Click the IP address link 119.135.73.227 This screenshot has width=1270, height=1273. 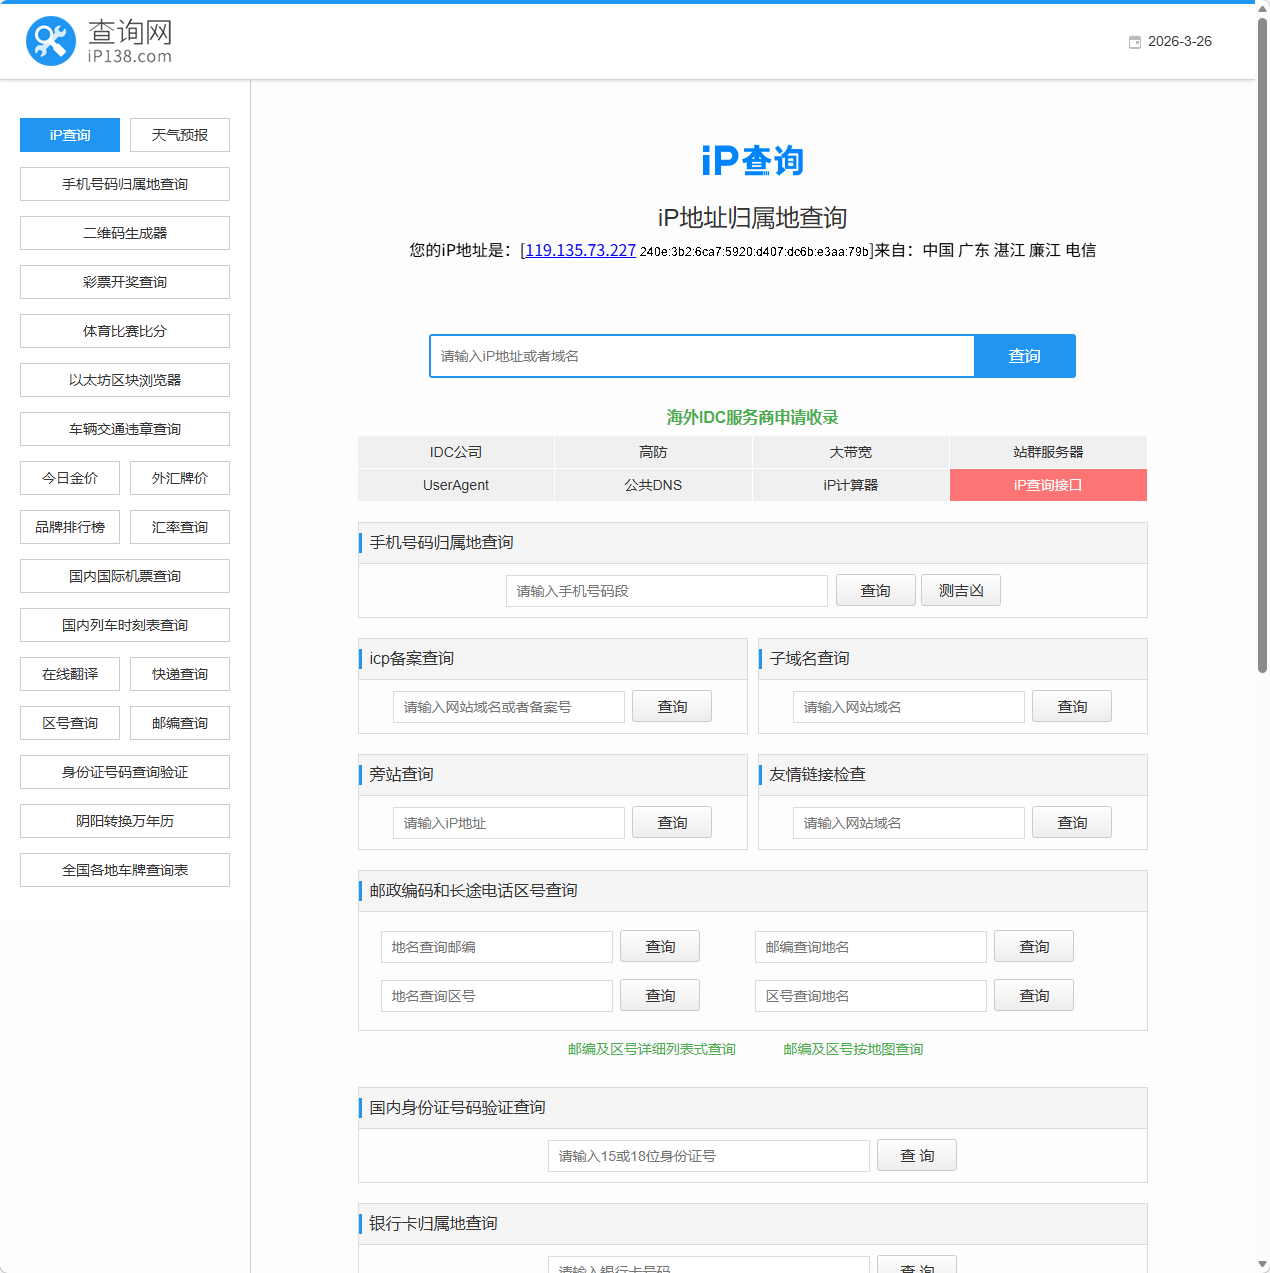(x=579, y=251)
